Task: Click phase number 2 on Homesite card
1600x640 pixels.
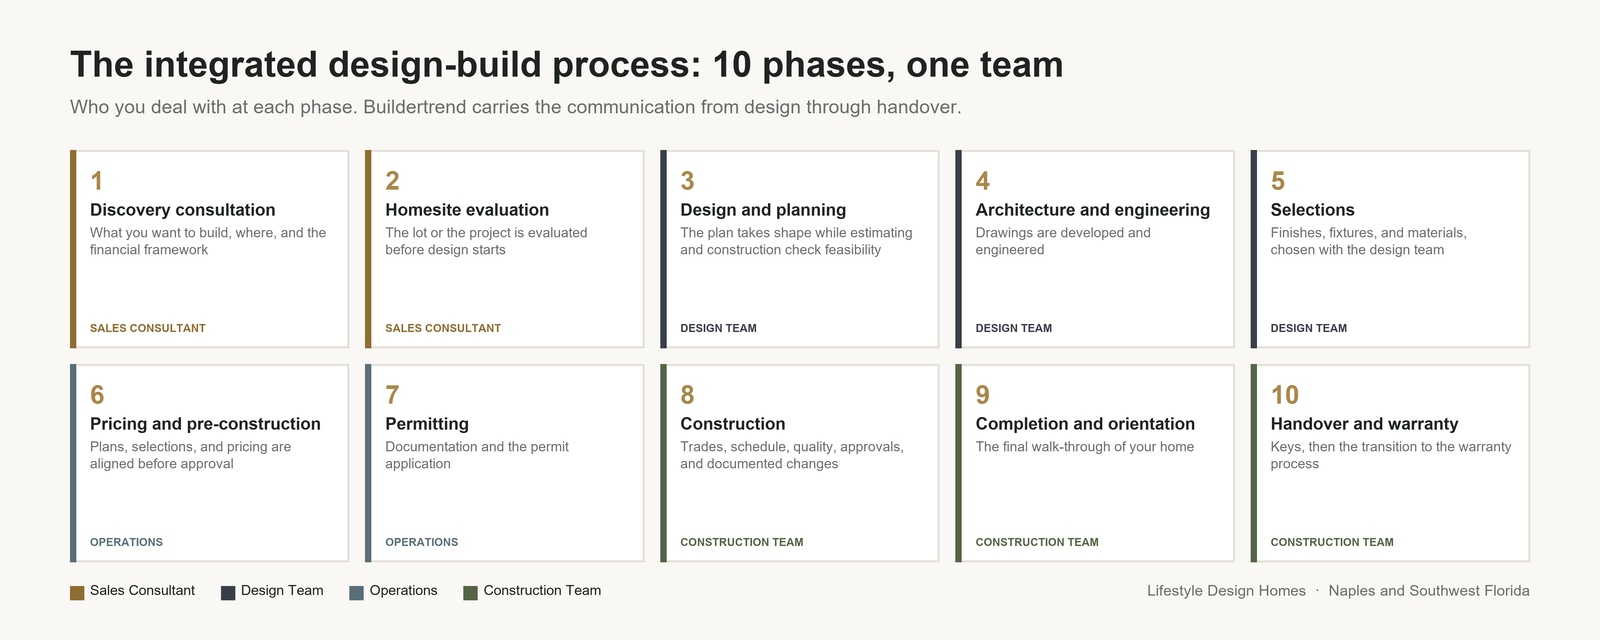Action: (392, 181)
